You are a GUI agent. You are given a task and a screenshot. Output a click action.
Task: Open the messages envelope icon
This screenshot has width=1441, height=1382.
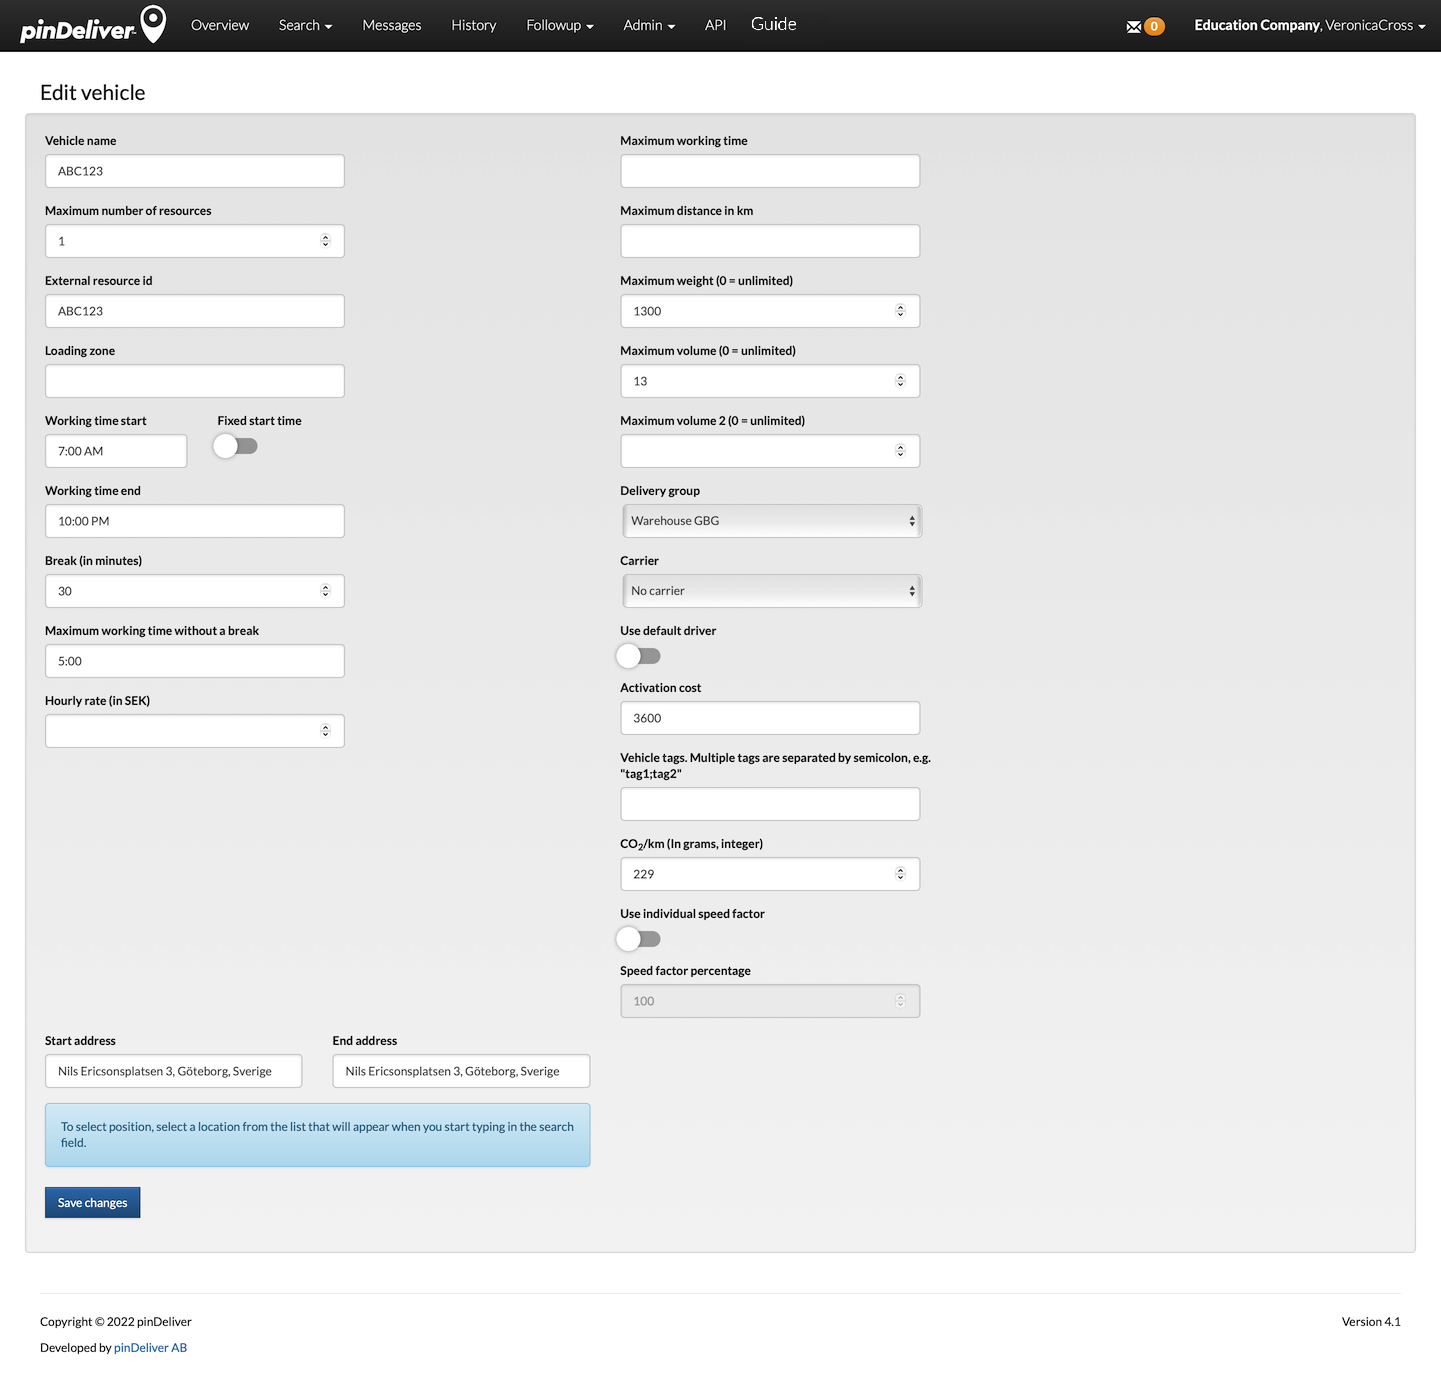pyautogui.click(x=1134, y=27)
